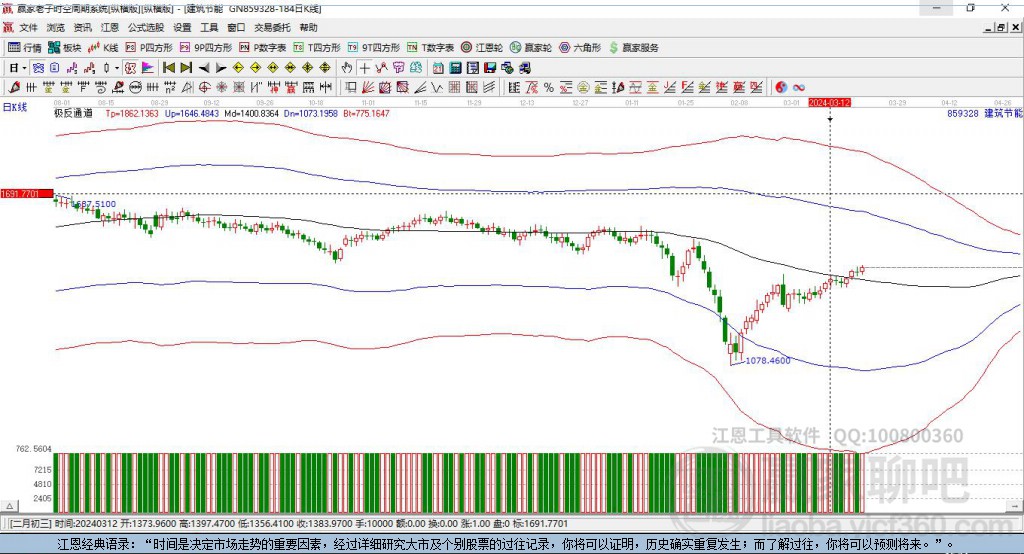
Task: Open the 设置 menu
Action: [182, 27]
